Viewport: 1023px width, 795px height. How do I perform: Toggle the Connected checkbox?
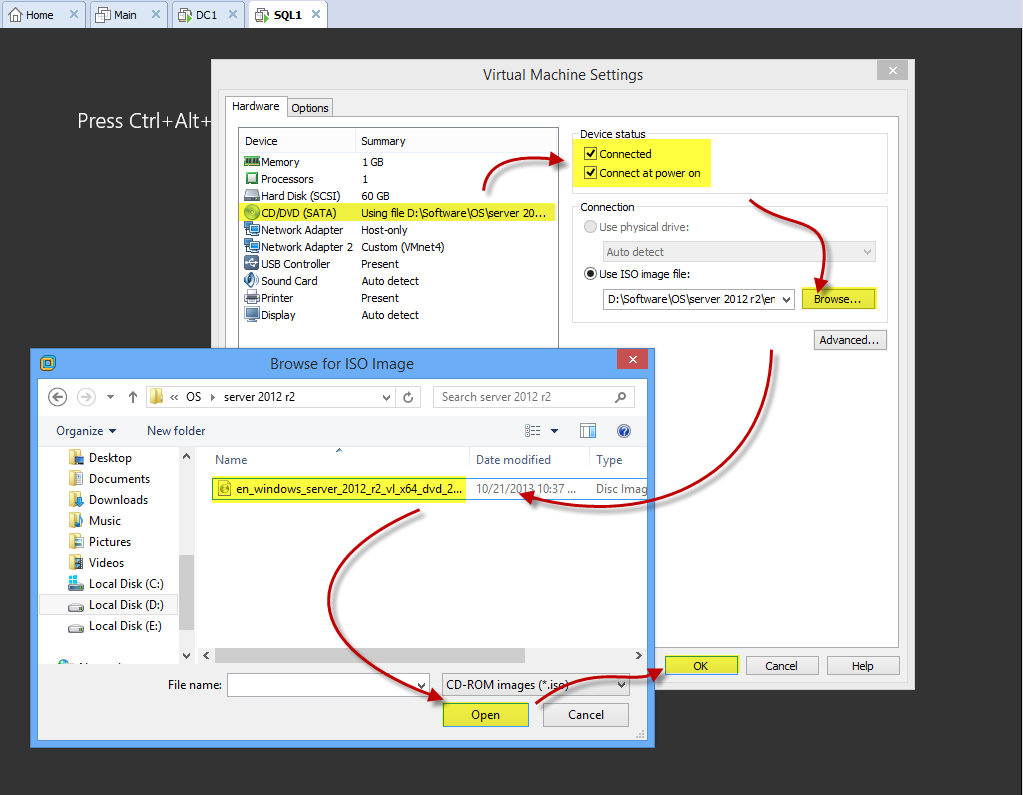pyautogui.click(x=590, y=153)
